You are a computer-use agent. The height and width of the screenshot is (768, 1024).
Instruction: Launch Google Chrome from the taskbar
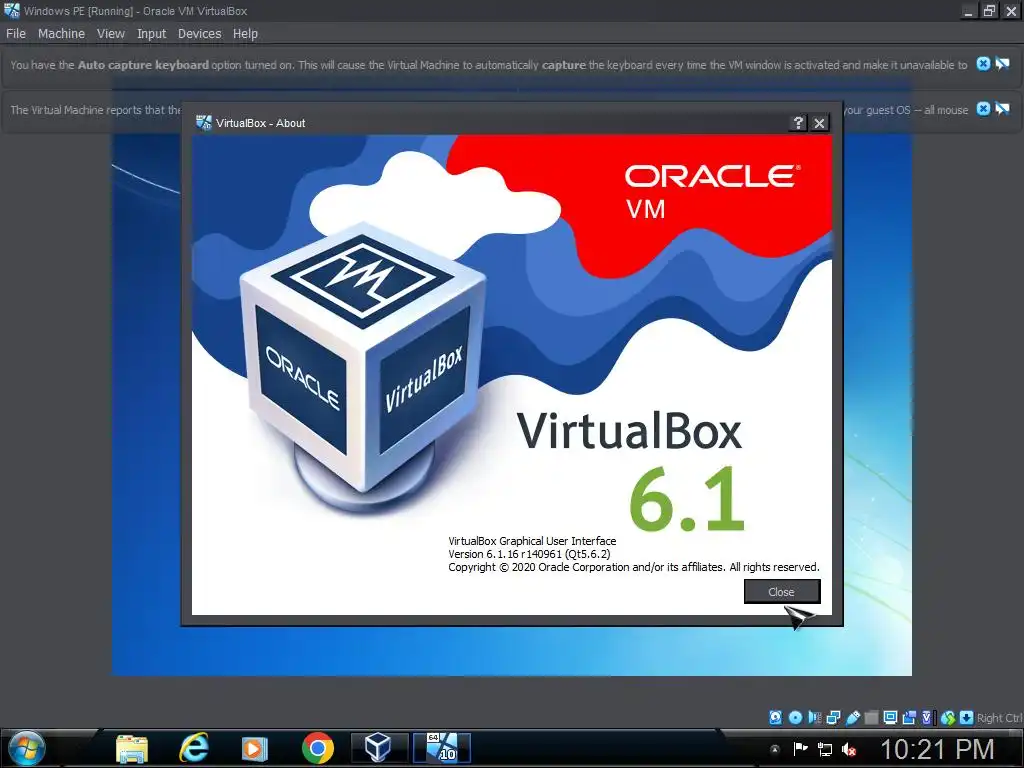point(318,748)
